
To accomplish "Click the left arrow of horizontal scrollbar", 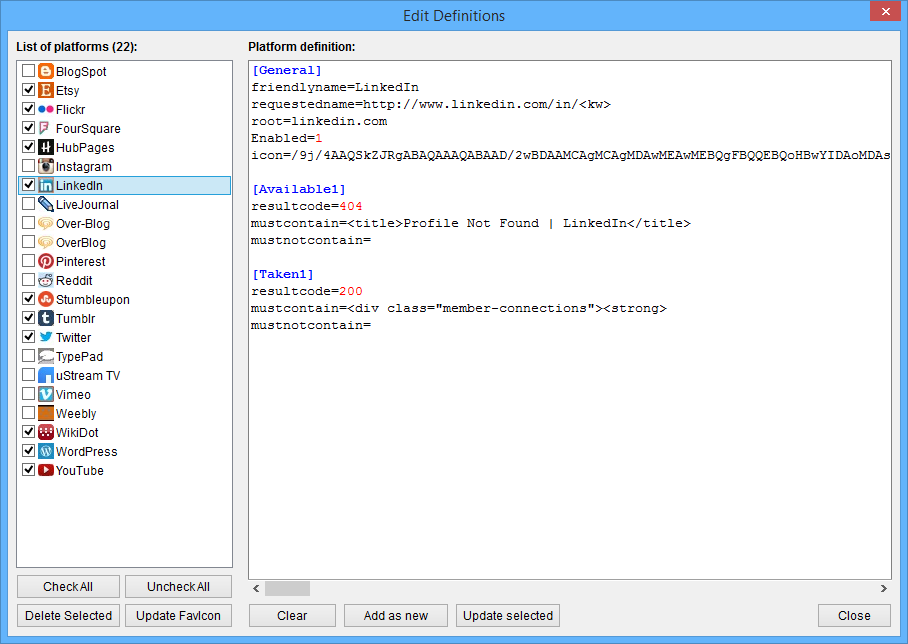I will click(x=256, y=589).
